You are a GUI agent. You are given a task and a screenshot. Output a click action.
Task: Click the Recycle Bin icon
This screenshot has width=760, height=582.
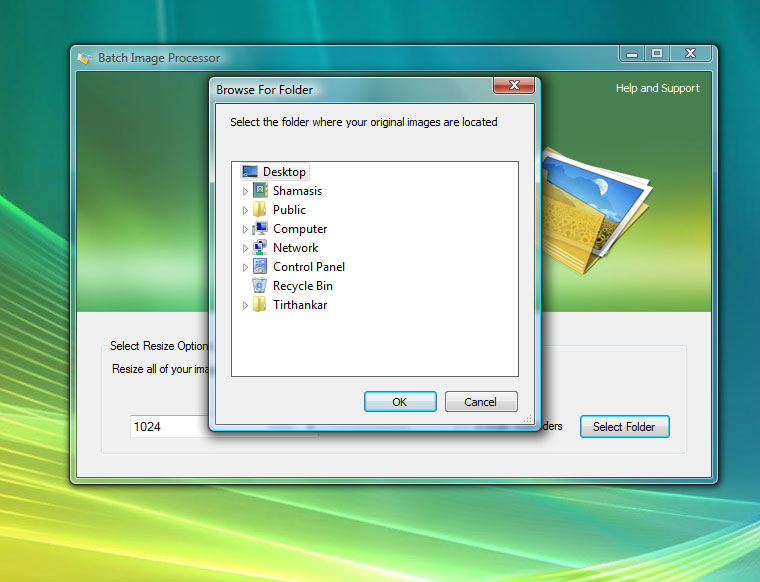tap(260, 286)
